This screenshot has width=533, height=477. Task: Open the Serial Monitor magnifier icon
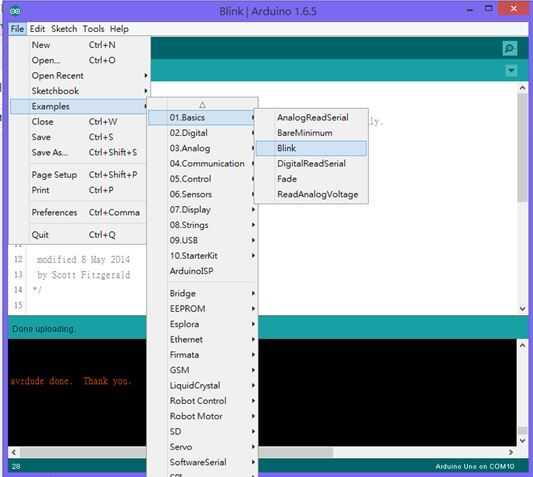tap(510, 49)
